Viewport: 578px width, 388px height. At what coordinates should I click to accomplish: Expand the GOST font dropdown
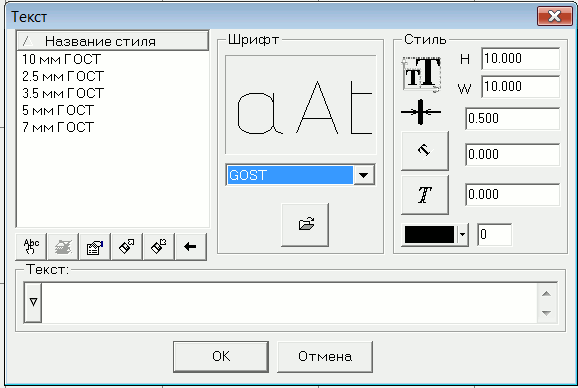[x=364, y=175]
